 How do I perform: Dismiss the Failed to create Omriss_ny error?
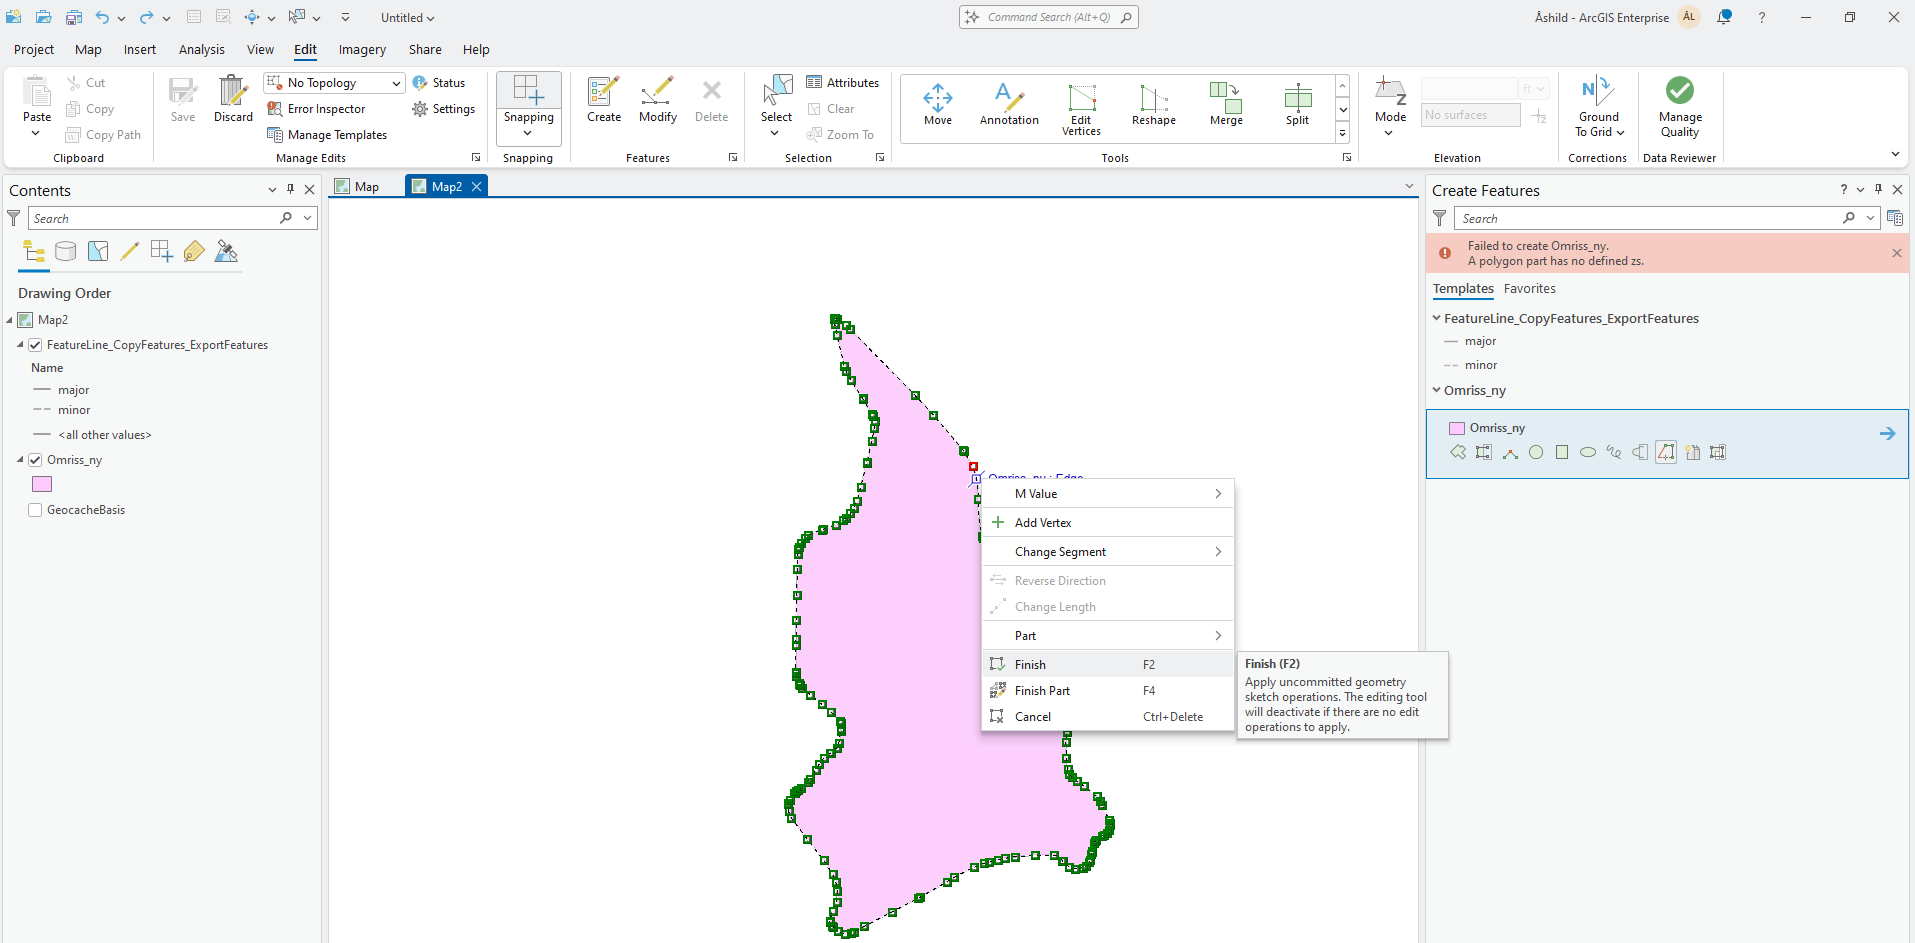1896,252
